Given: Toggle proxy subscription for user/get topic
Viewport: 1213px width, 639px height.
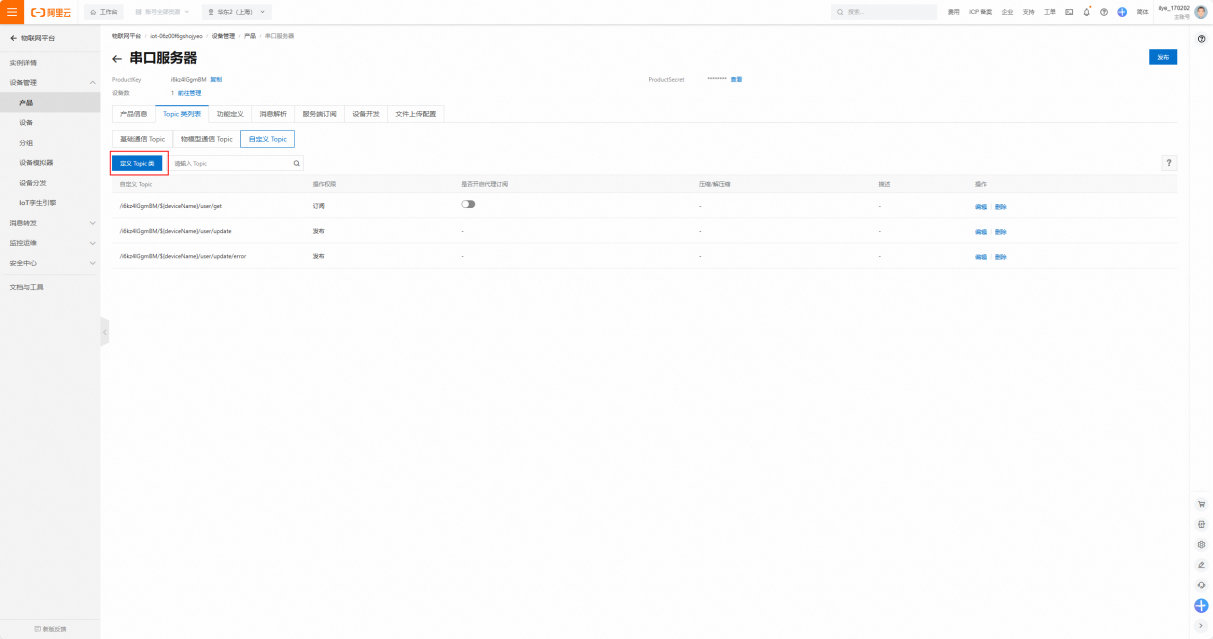Looking at the screenshot, I should click(x=468, y=204).
